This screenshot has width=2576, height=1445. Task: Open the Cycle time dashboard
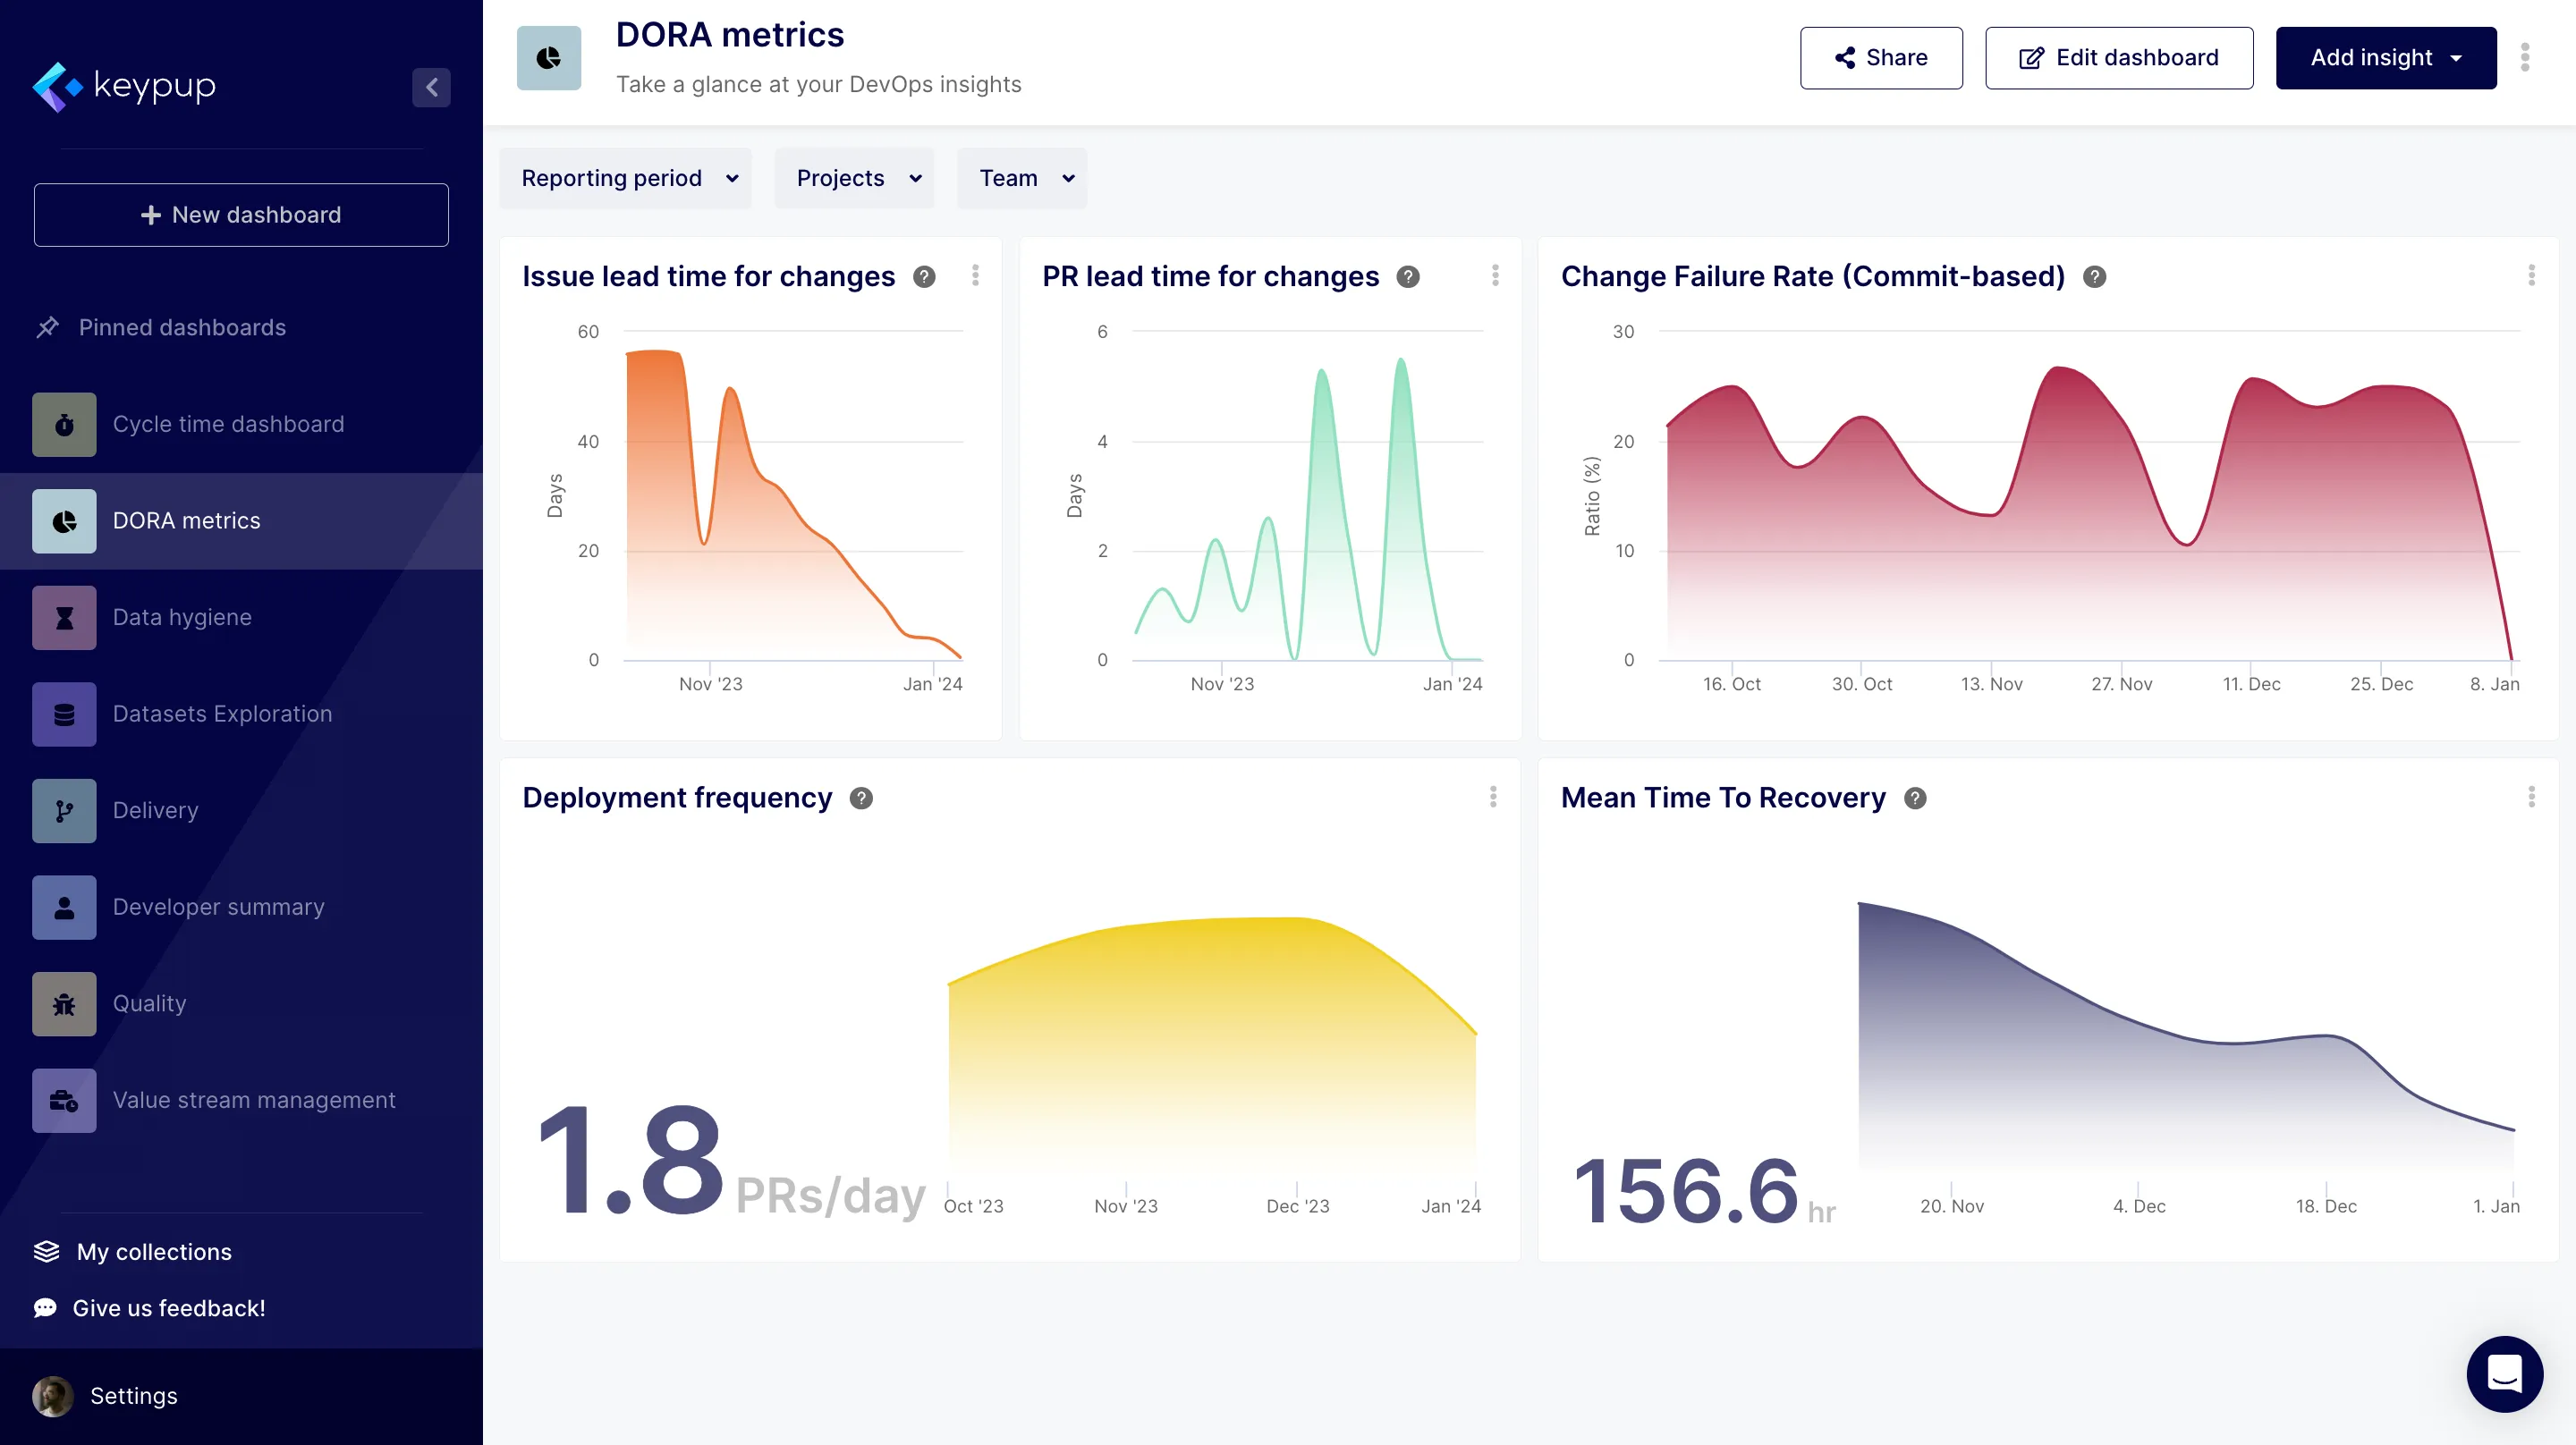228,424
